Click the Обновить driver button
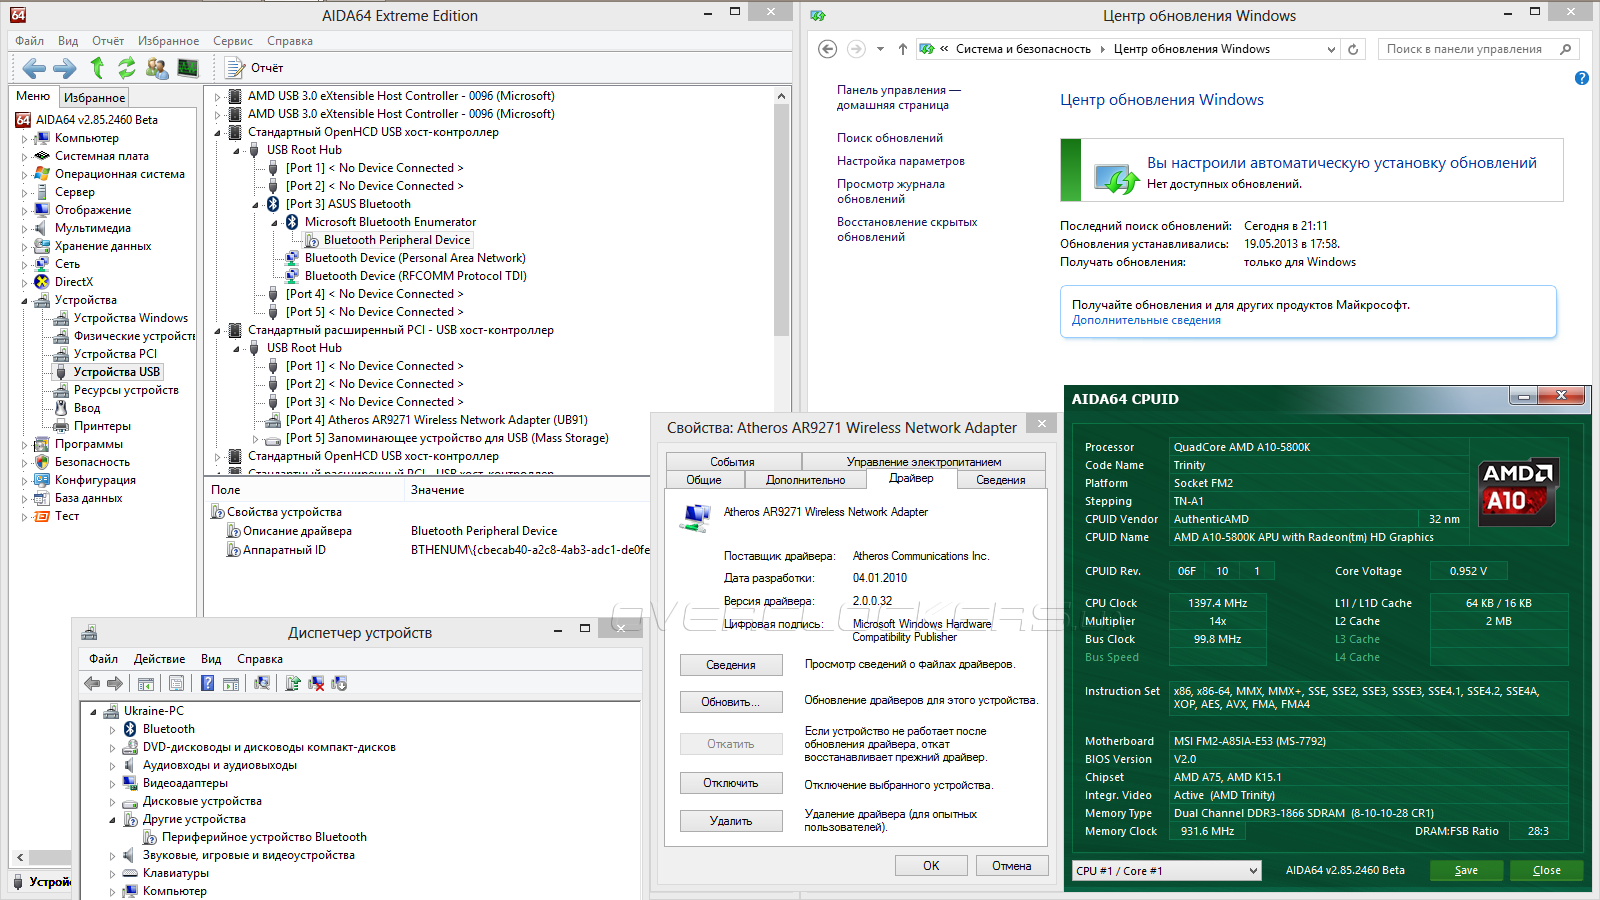The width and height of the screenshot is (1600, 900). (730, 702)
